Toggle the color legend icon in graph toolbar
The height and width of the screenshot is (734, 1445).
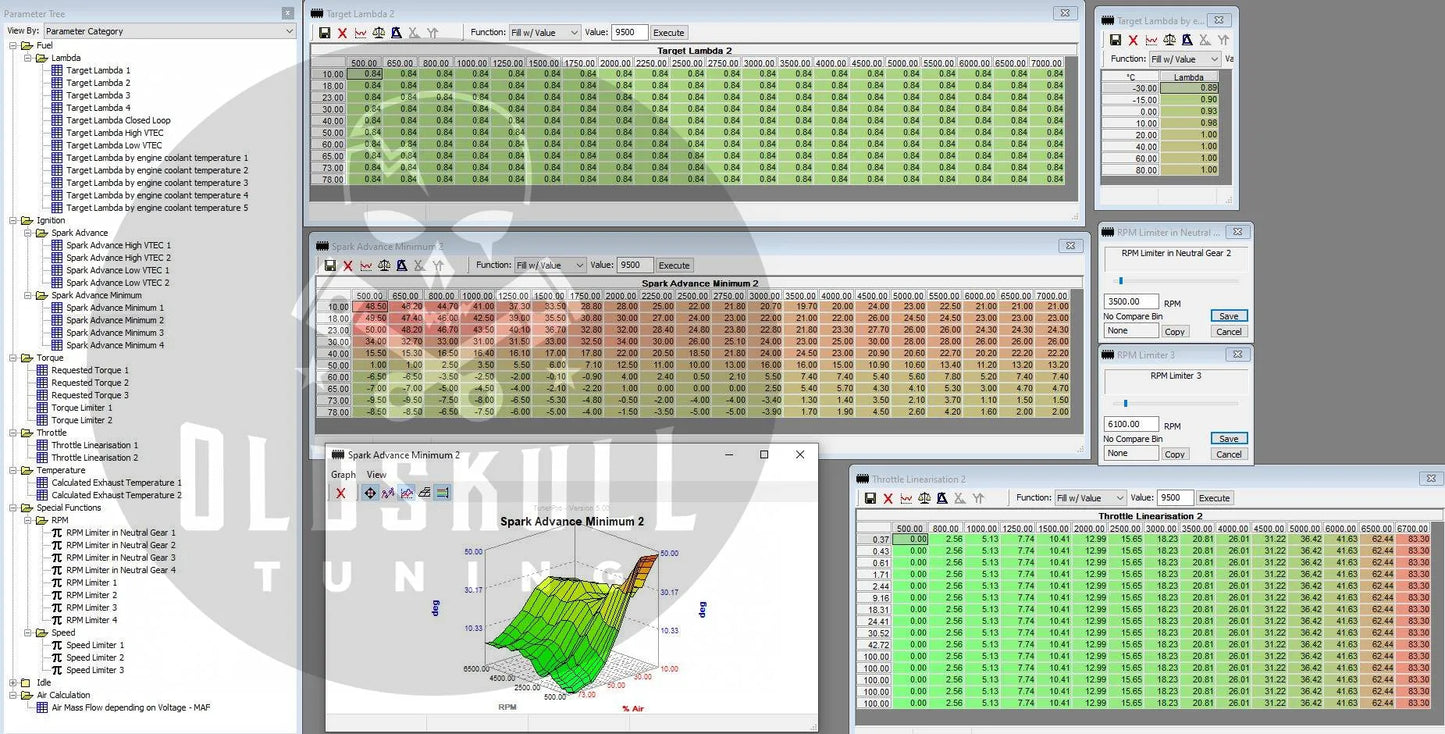[x=442, y=493]
